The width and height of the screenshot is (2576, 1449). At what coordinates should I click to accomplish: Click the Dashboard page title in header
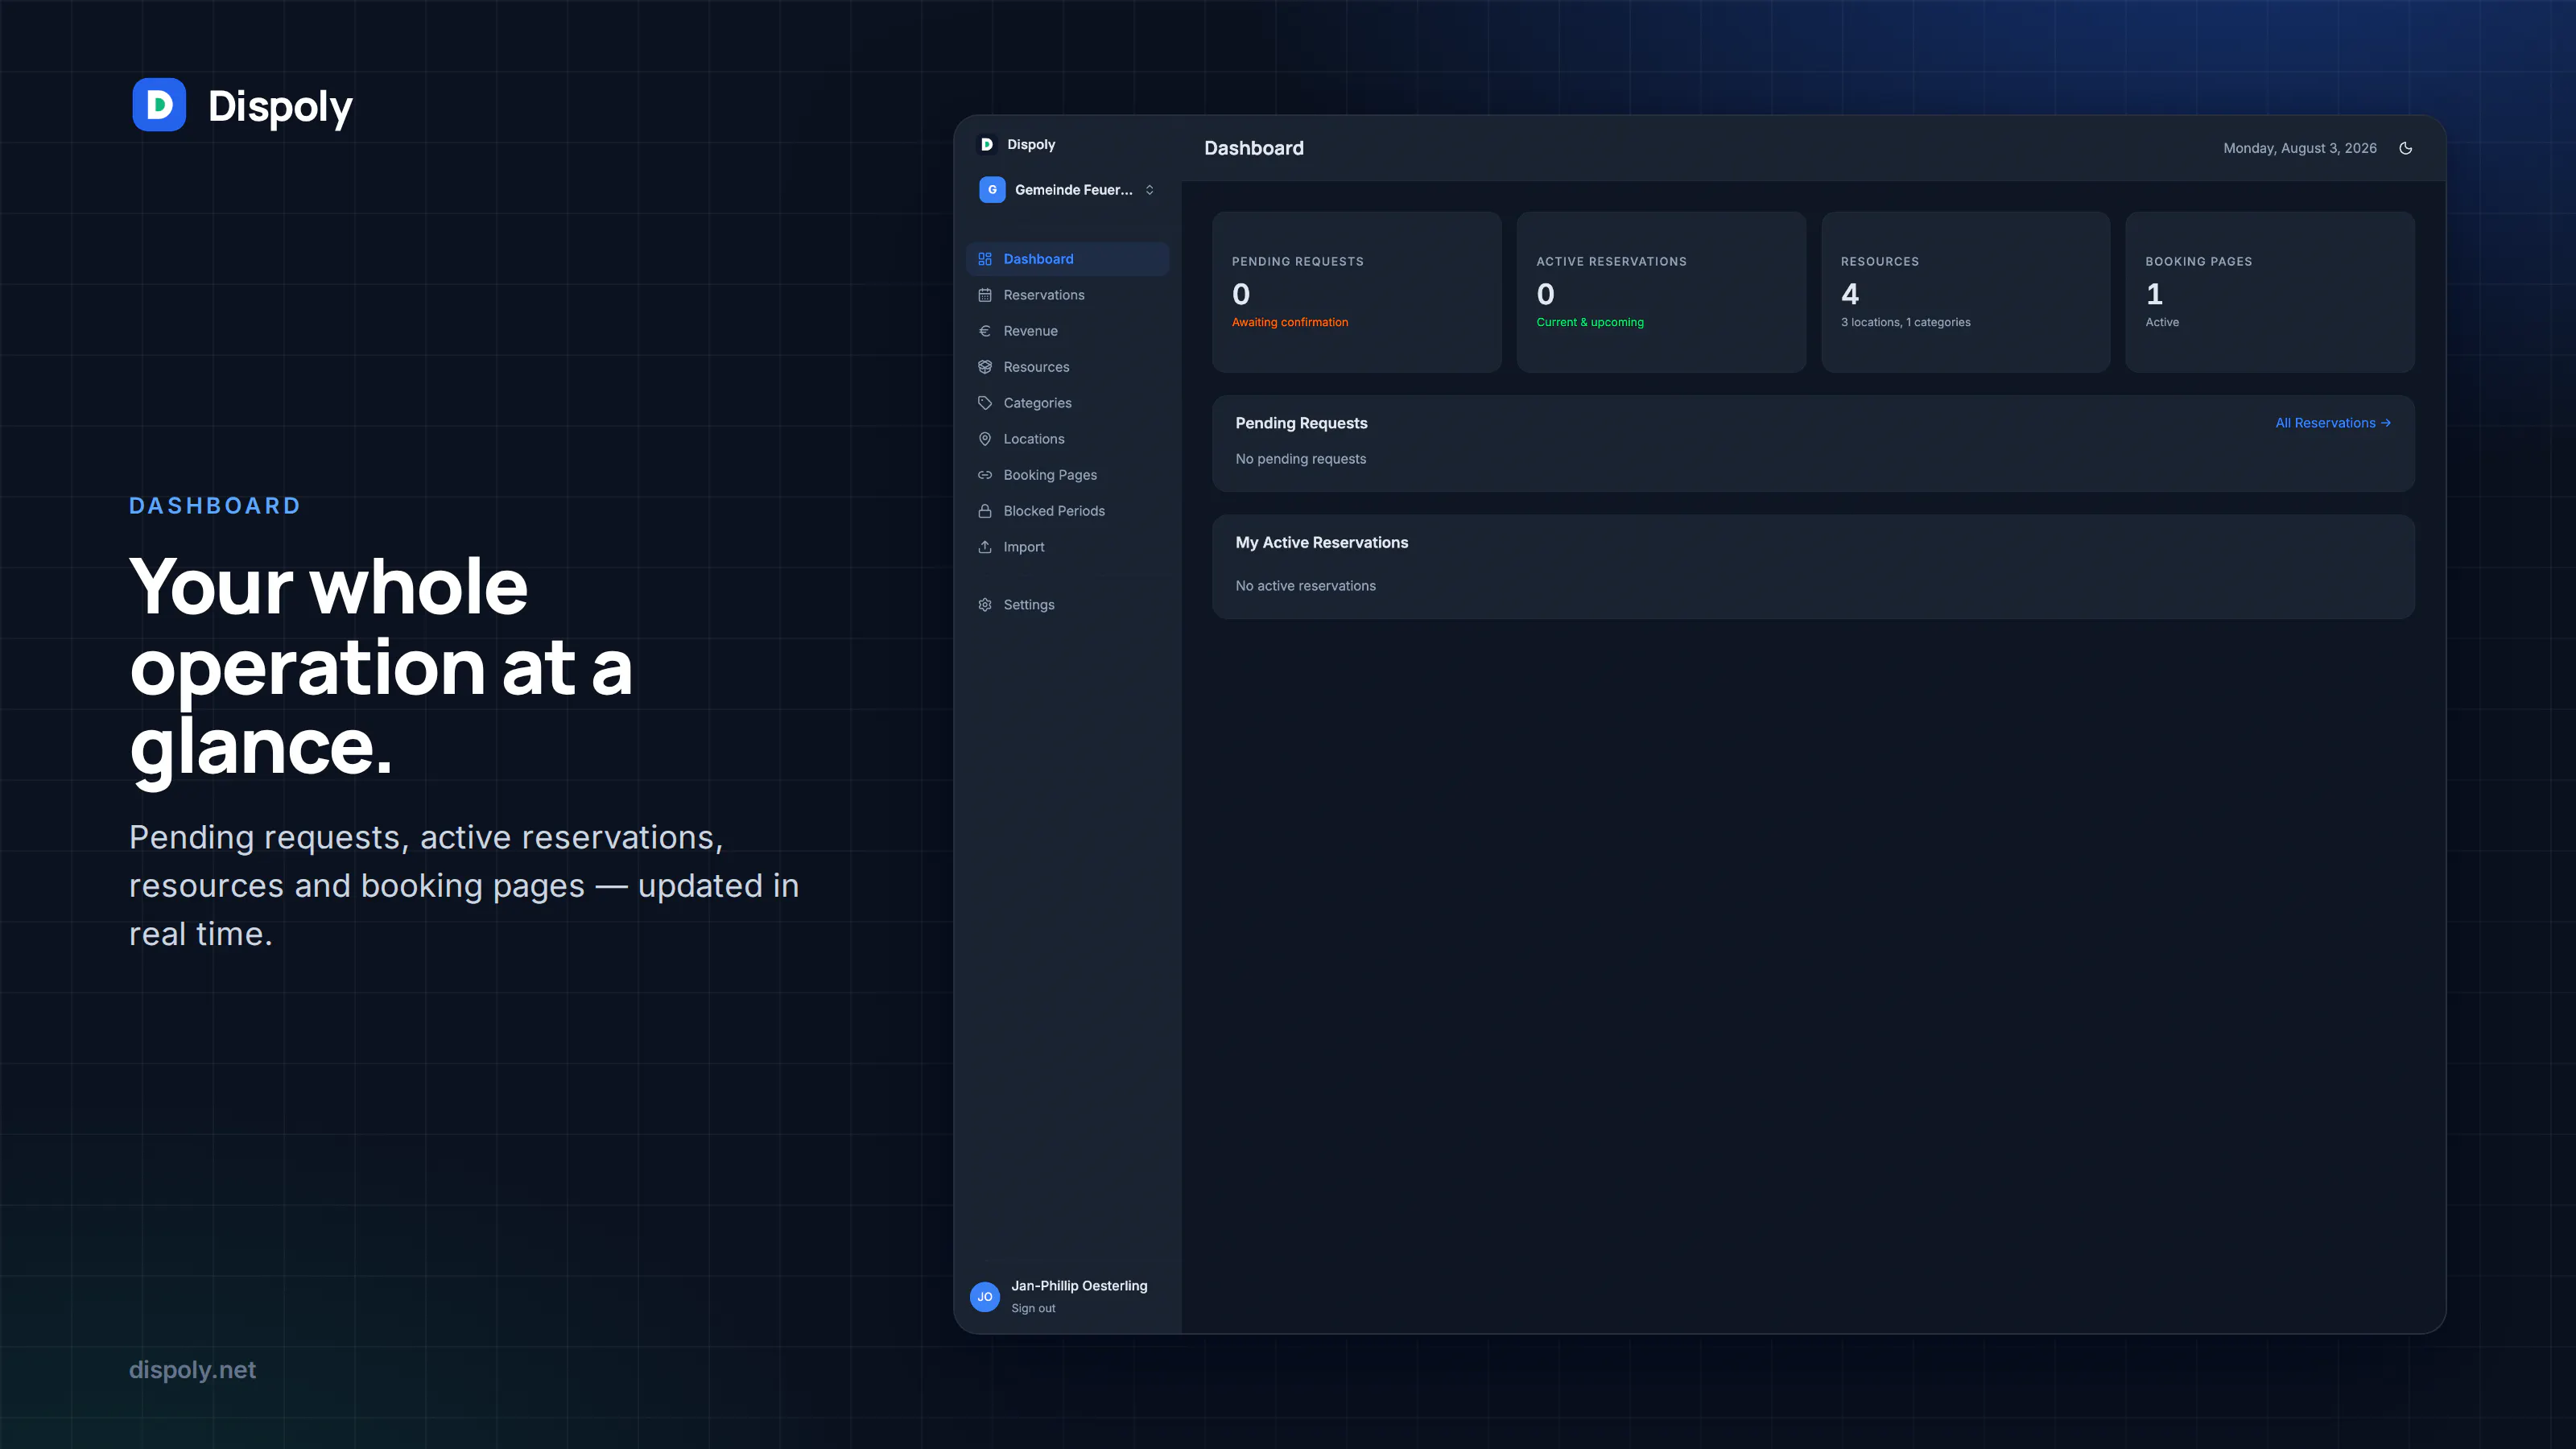pos(1254,148)
